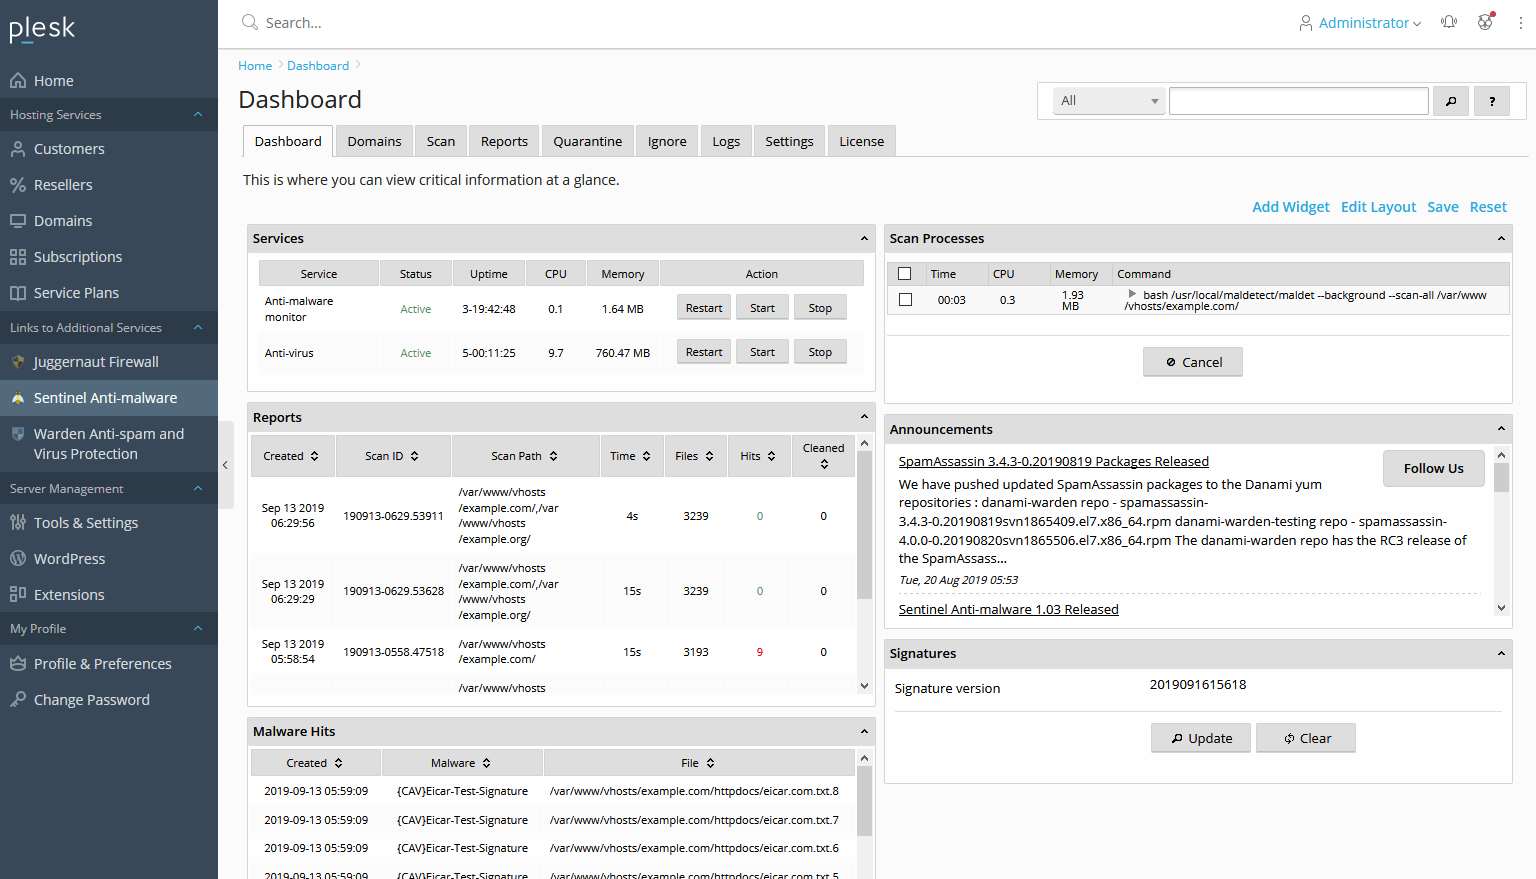Viewport: 1536px width, 879px height.
Task: Collapse the sidebar with arrow handle
Action: (226, 465)
